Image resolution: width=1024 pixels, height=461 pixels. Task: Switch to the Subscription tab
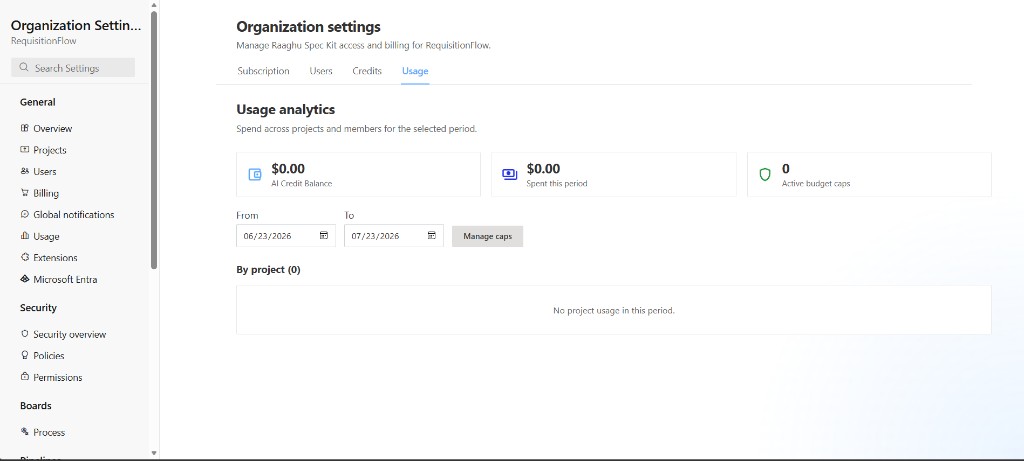[263, 71]
